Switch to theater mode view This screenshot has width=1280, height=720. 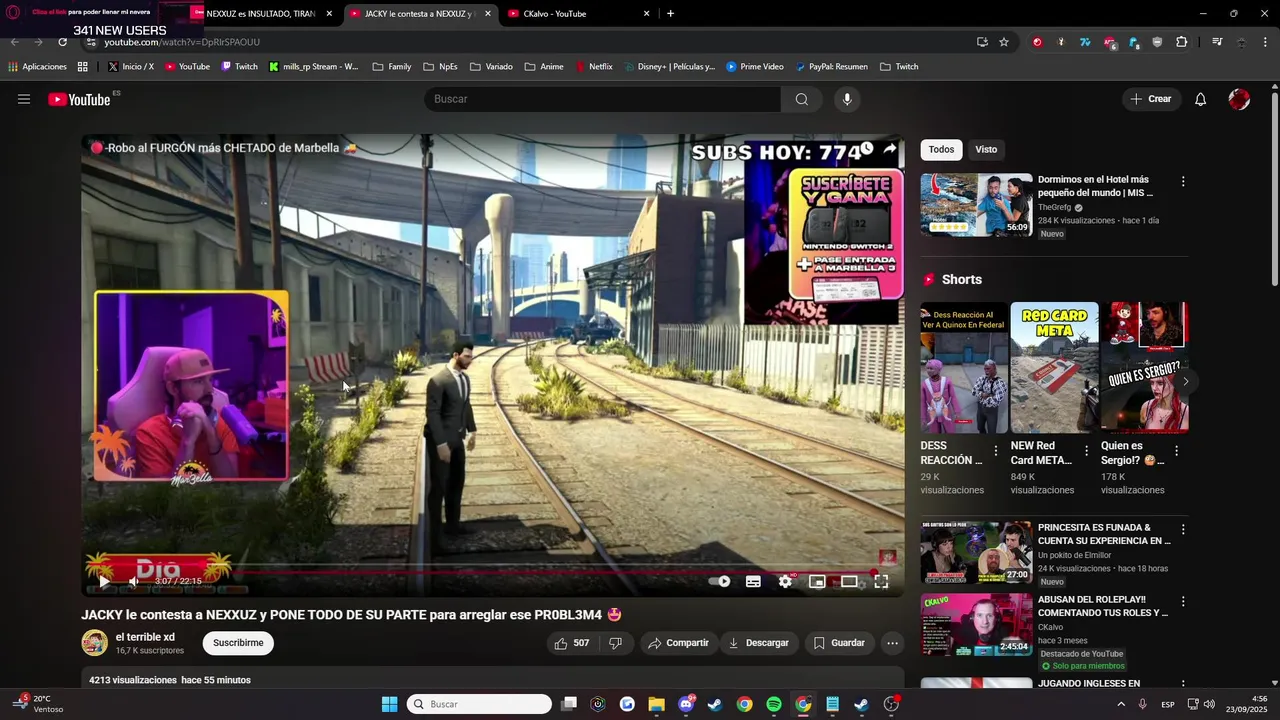click(x=849, y=581)
